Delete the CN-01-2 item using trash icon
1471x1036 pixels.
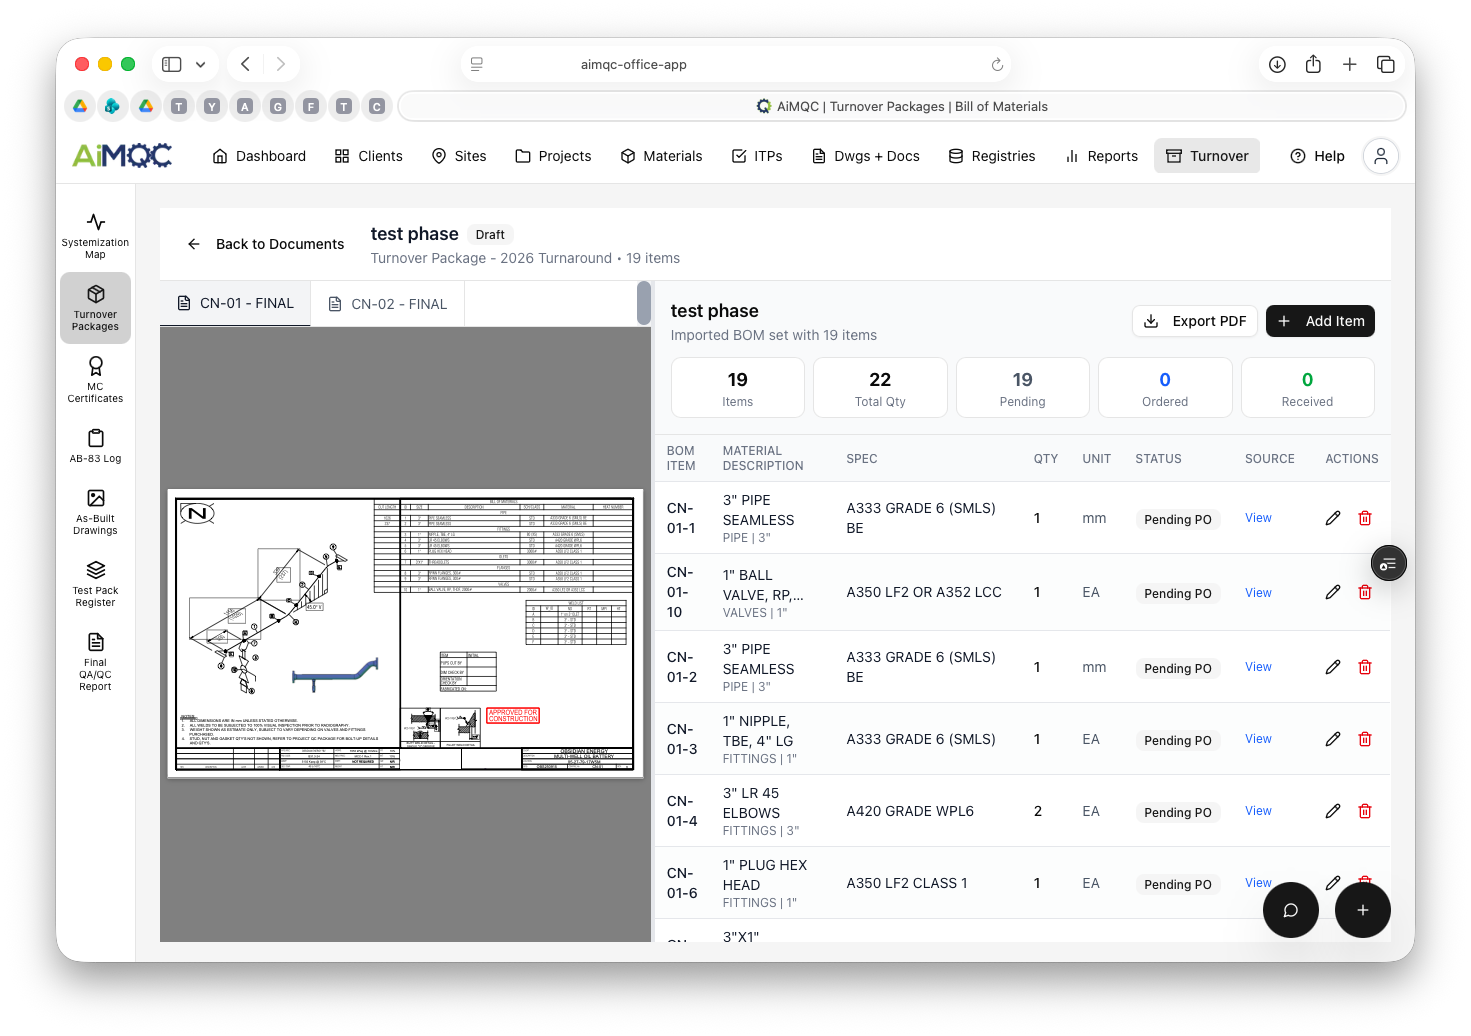coord(1364,667)
